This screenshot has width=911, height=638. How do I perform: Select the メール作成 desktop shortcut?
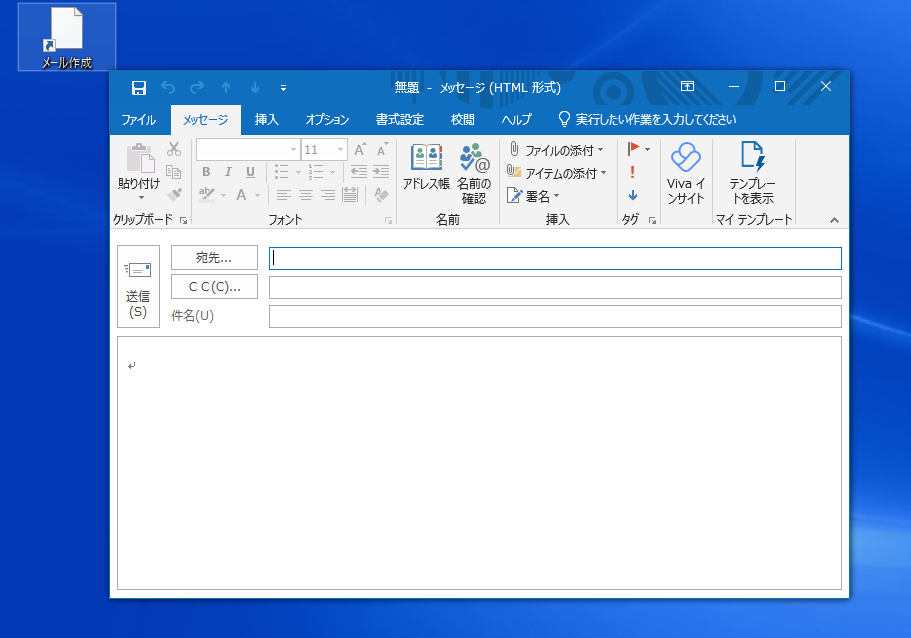pos(67,37)
